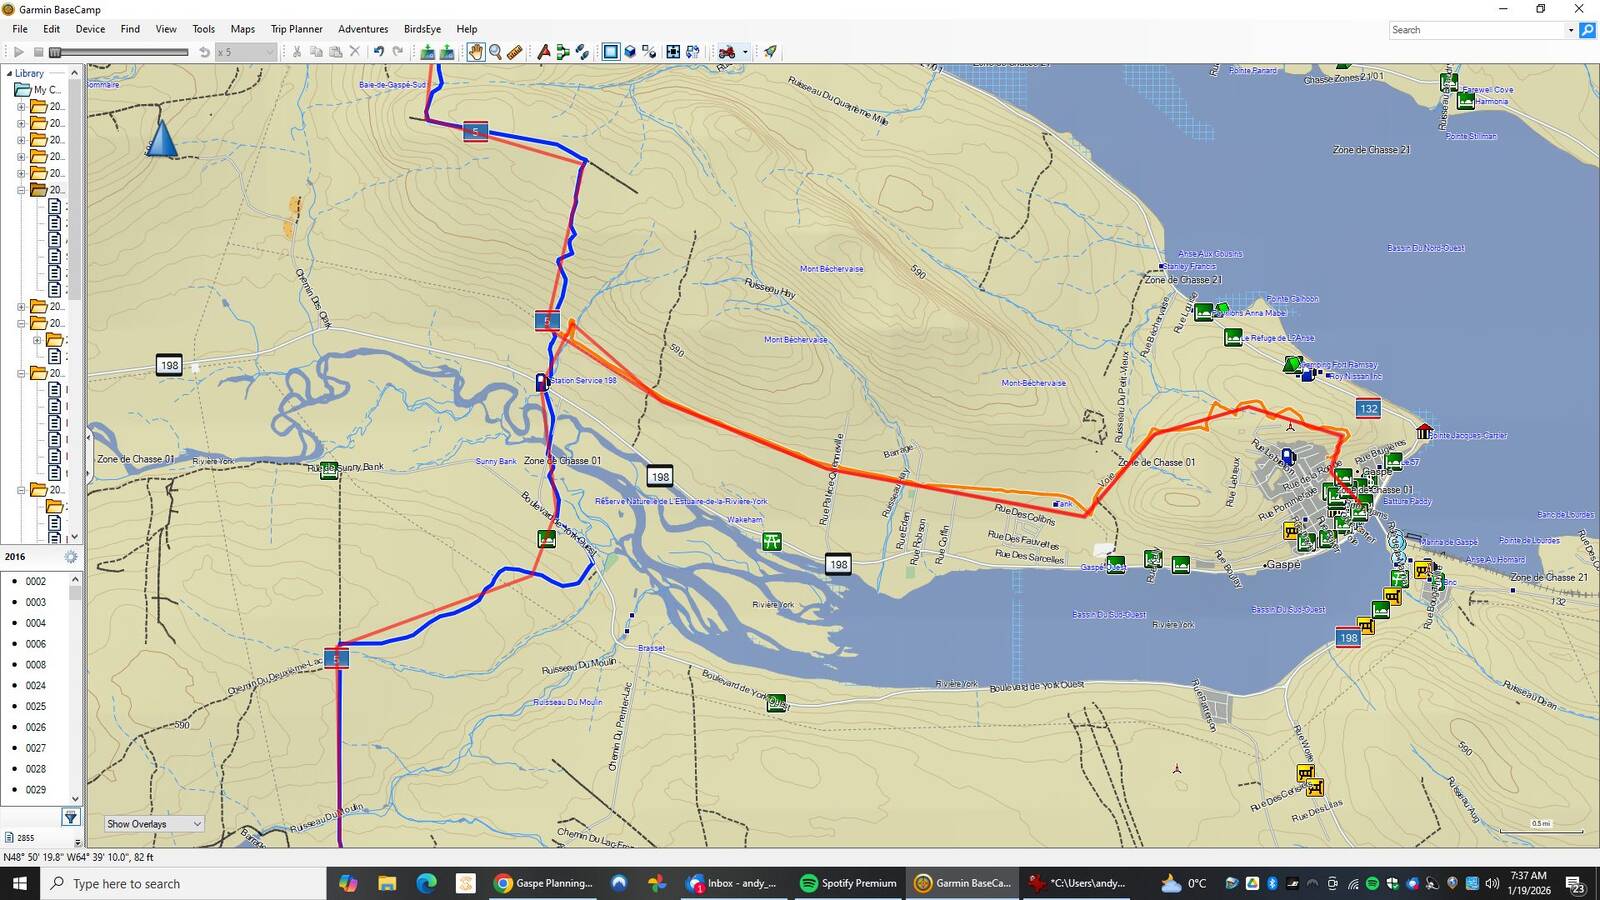Click the New Route tool icon
The height and width of the screenshot is (900, 1600).
[x=563, y=52]
